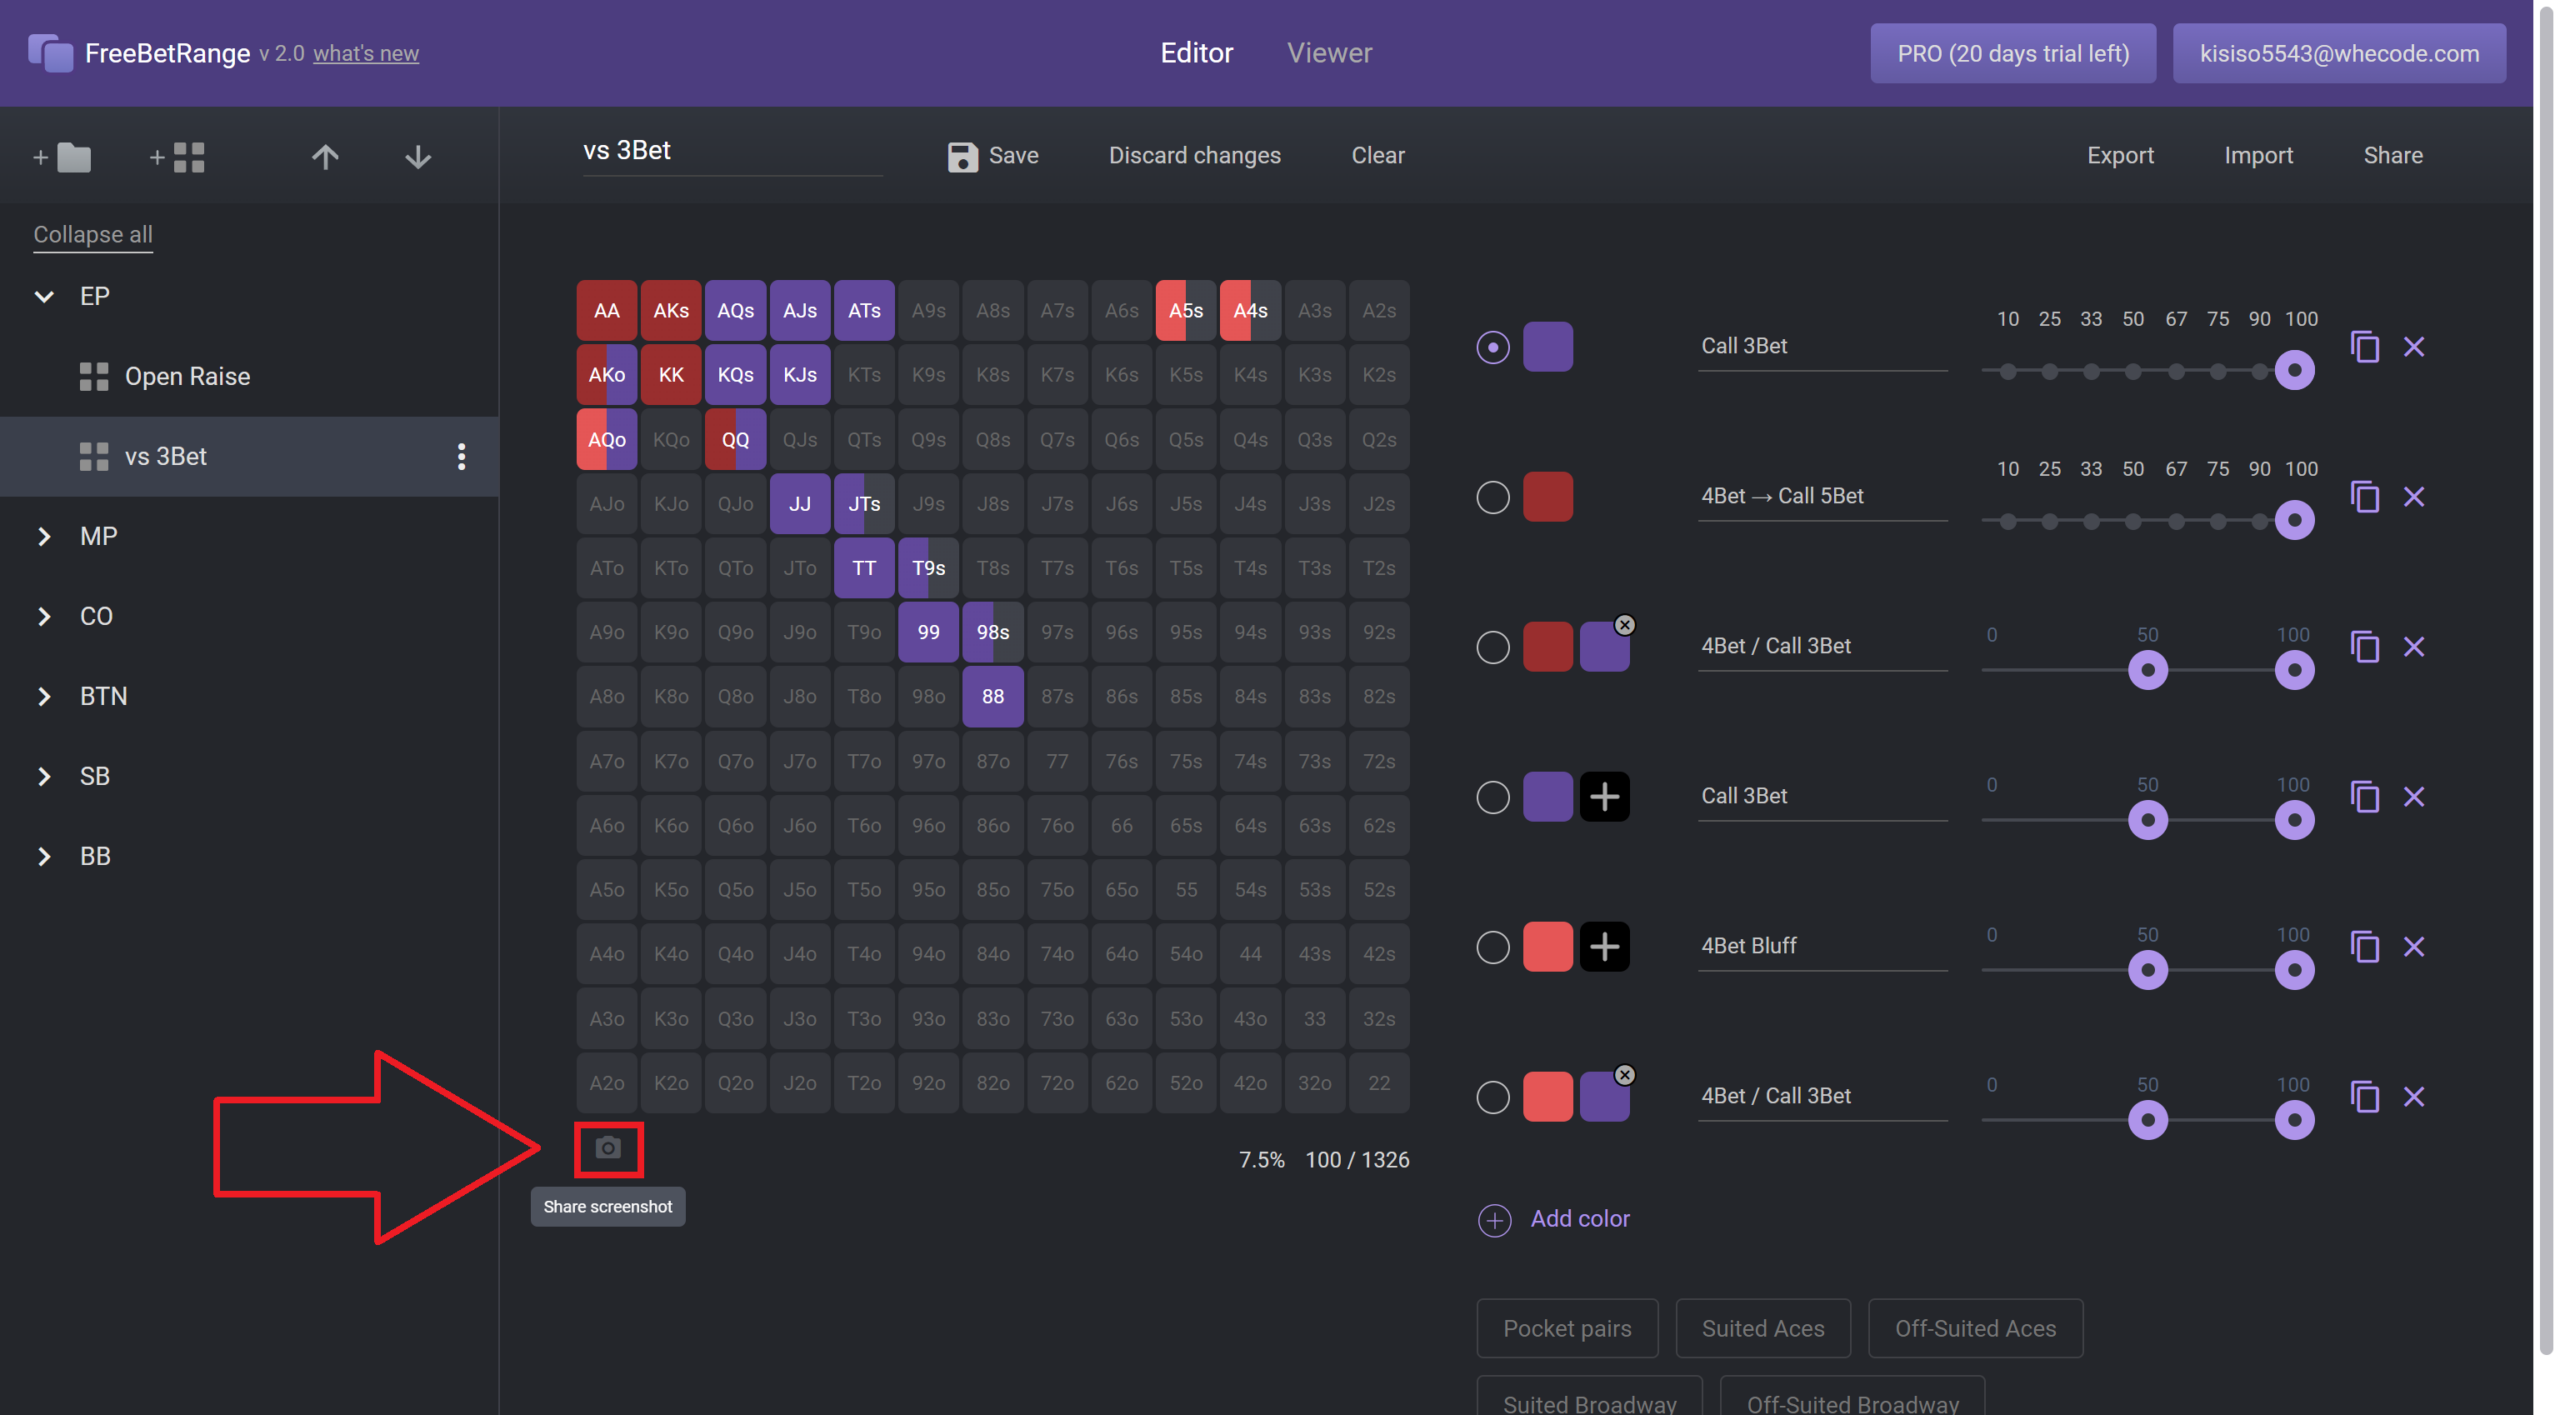The height and width of the screenshot is (1415, 2560).
Task: Open the what's new link
Action: point(366,54)
